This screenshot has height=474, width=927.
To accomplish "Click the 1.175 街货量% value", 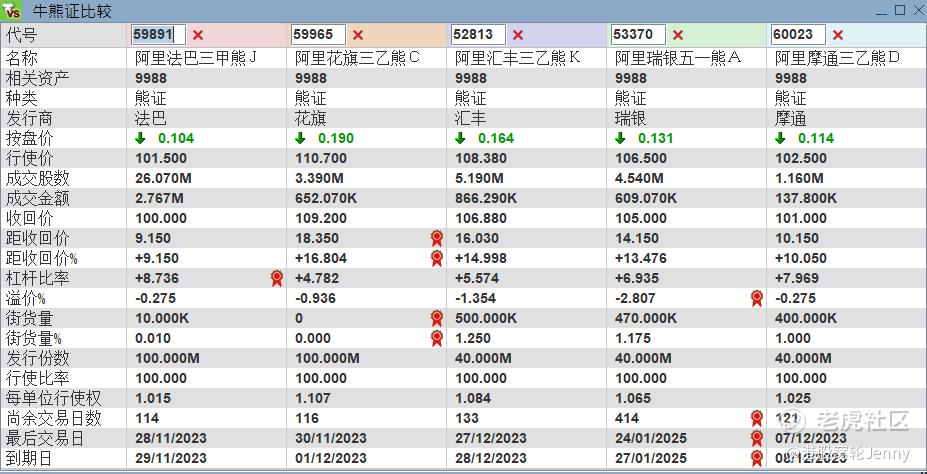I will [x=633, y=339].
